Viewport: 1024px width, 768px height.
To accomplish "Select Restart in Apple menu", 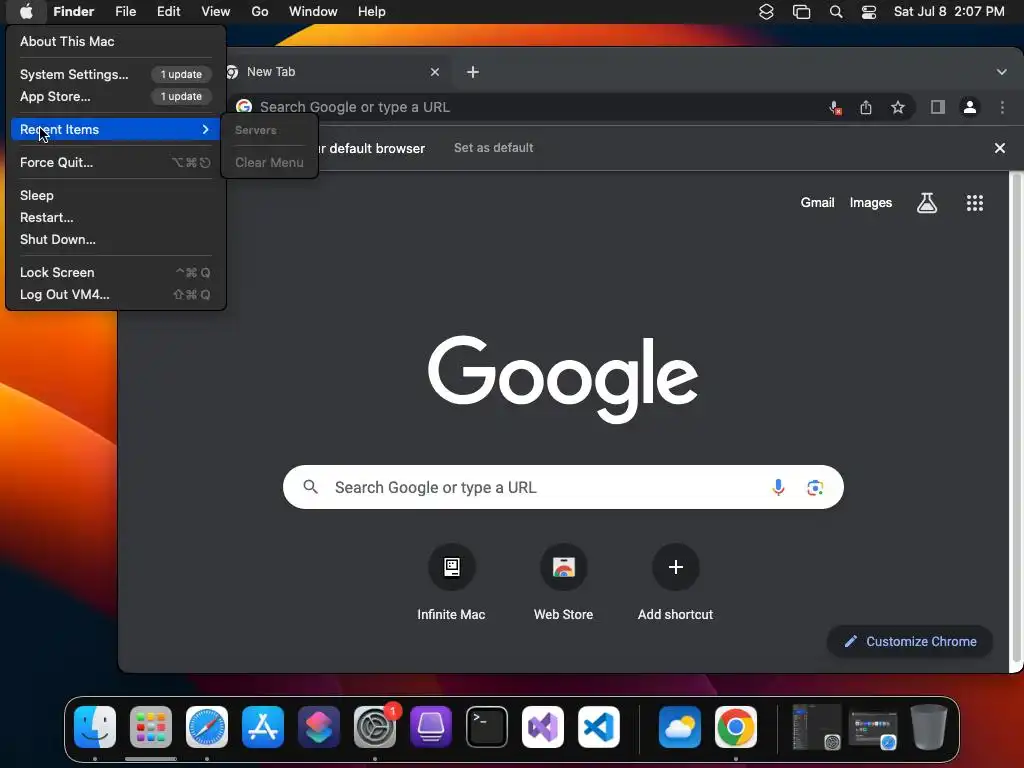I will coord(115,217).
